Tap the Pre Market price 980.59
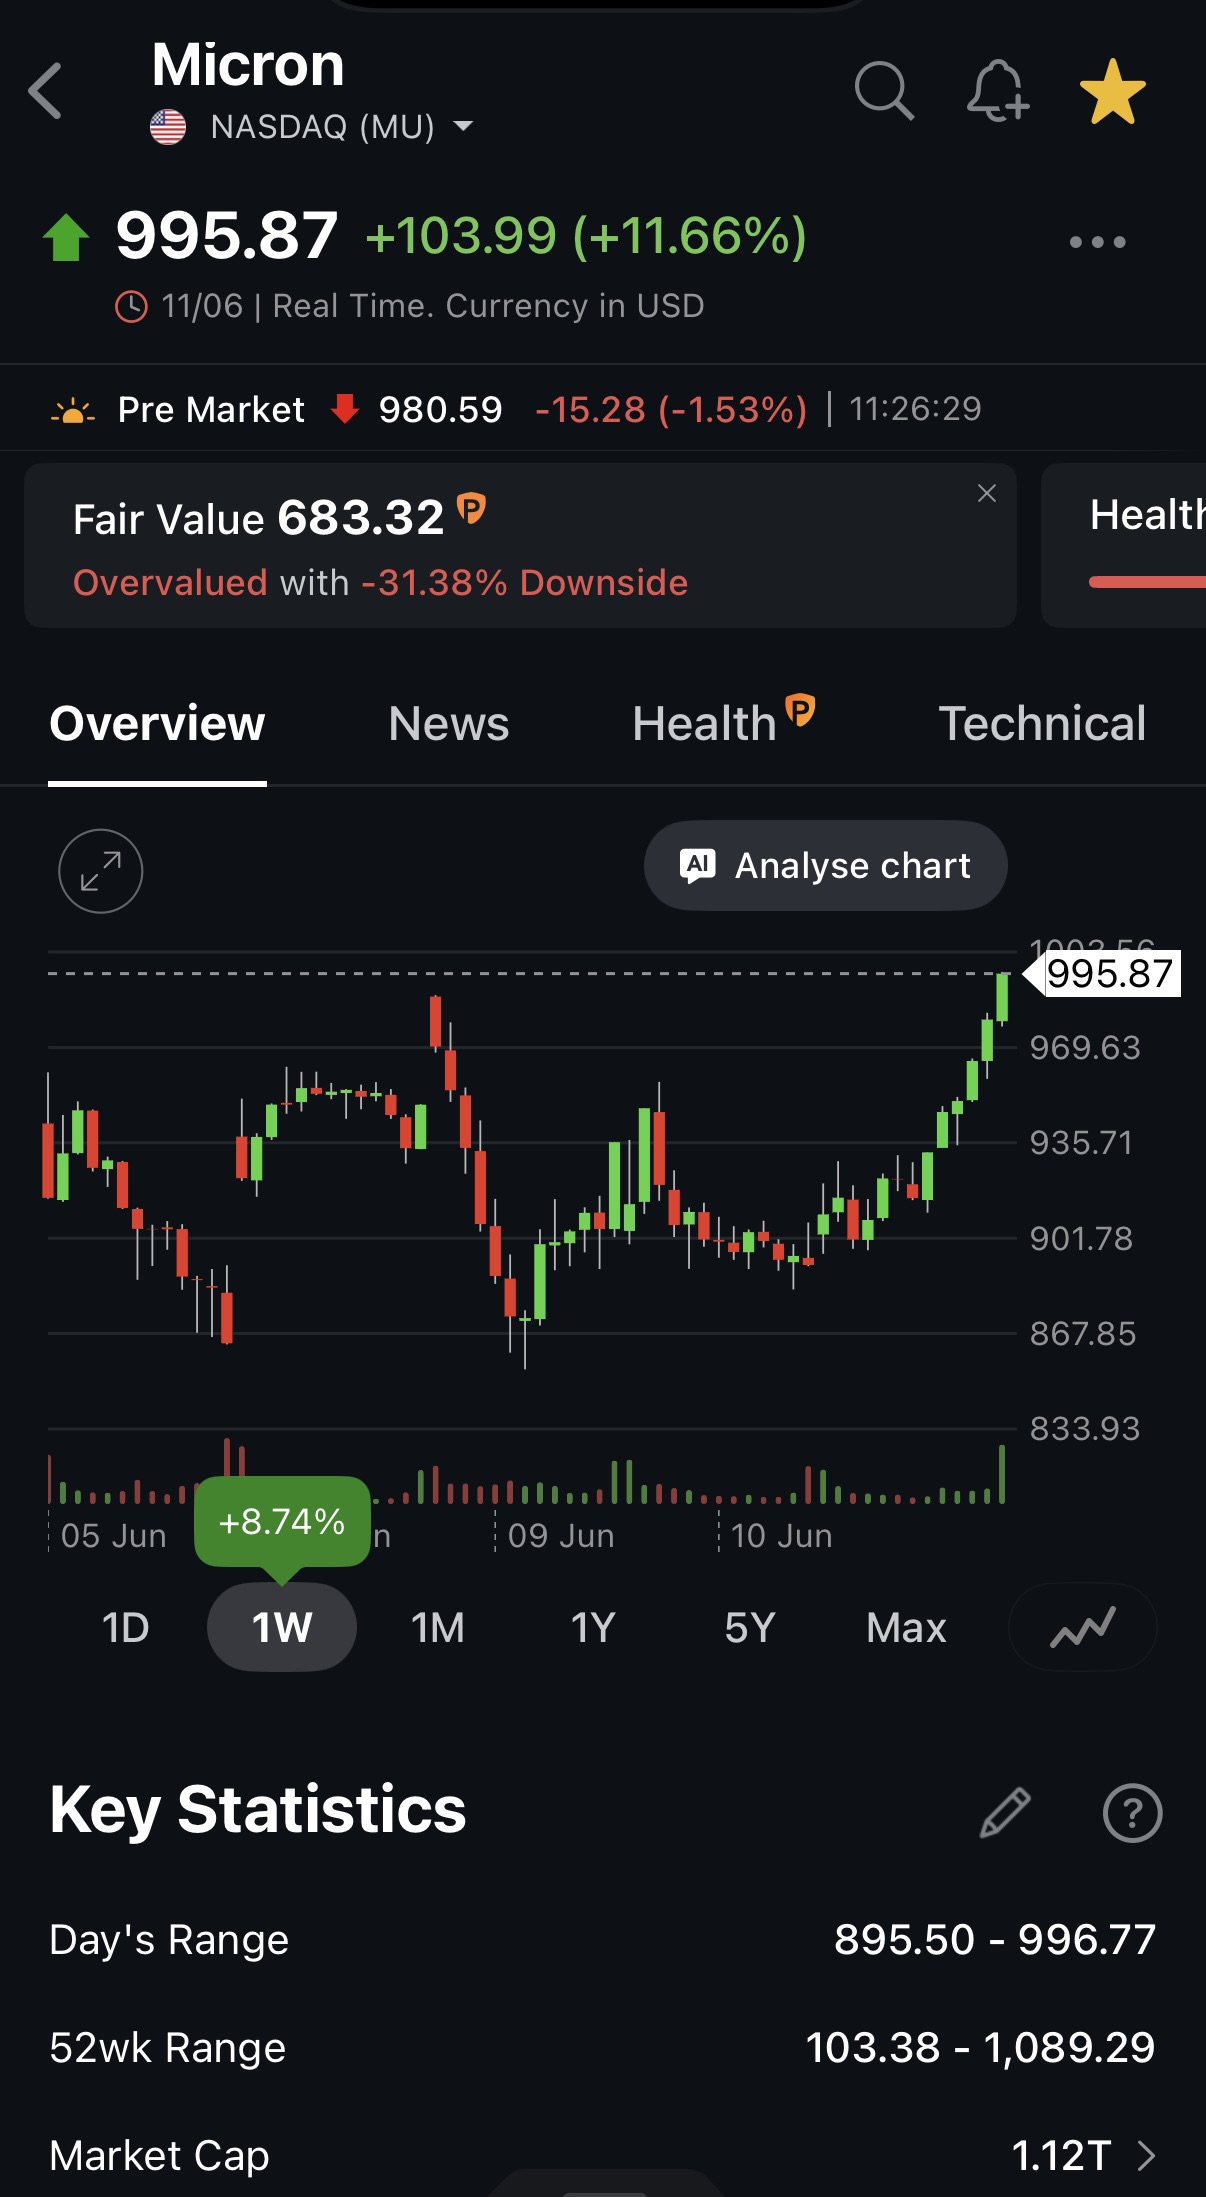The height and width of the screenshot is (2197, 1206). (440, 410)
